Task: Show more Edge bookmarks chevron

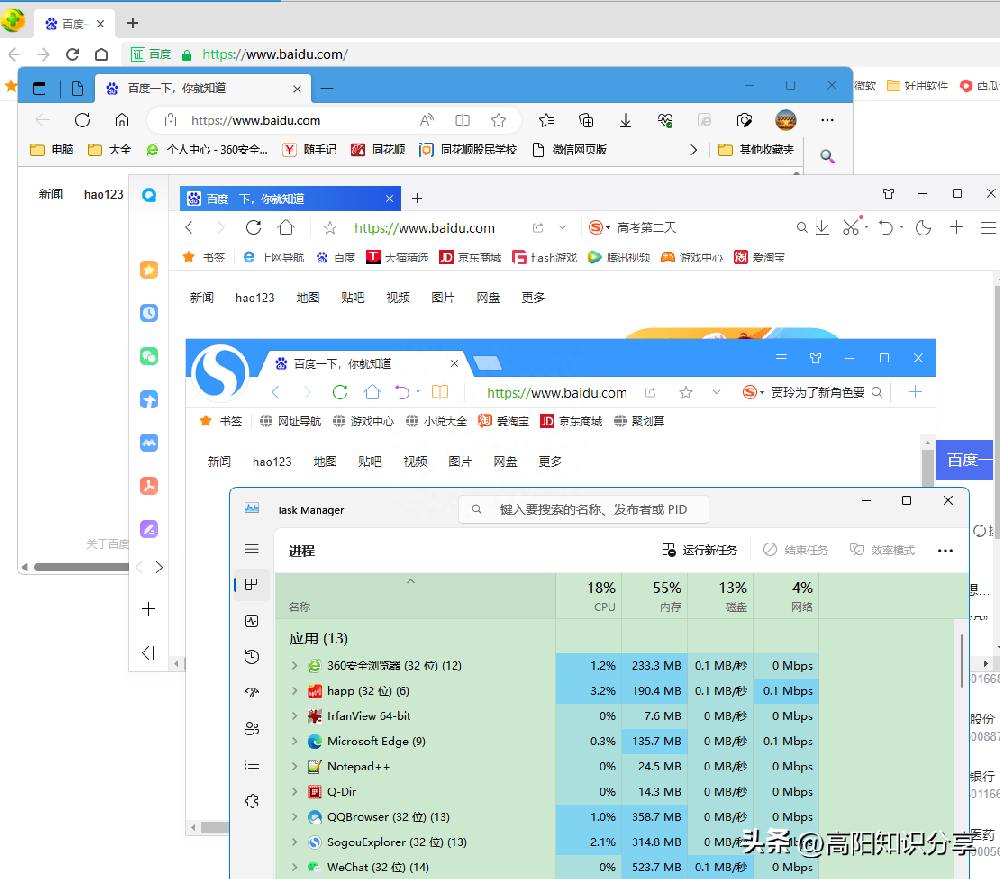Action: point(694,149)
